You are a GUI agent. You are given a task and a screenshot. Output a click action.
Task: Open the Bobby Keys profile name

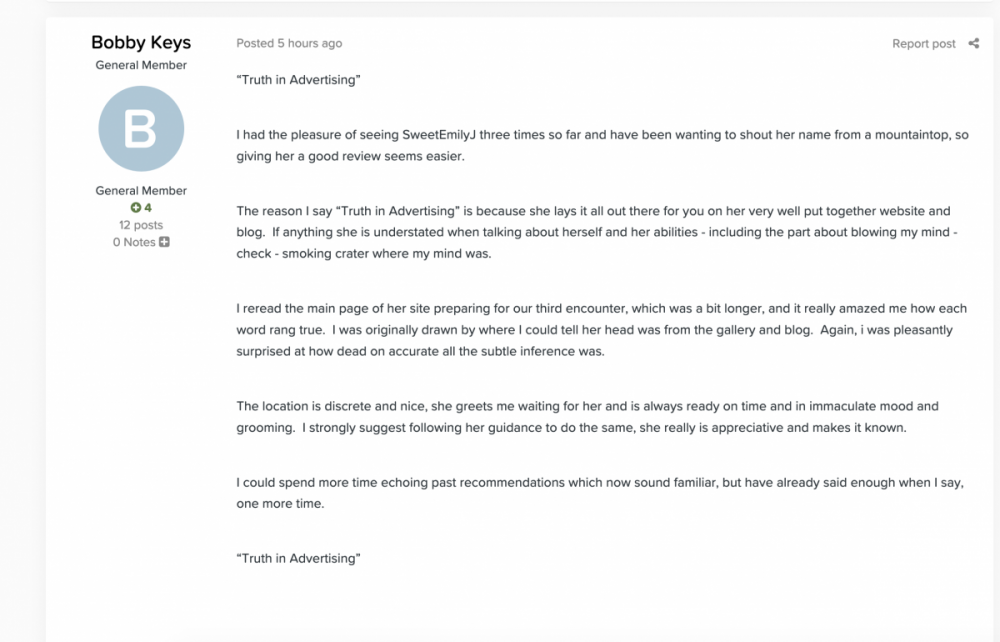(x=141, y=42)
